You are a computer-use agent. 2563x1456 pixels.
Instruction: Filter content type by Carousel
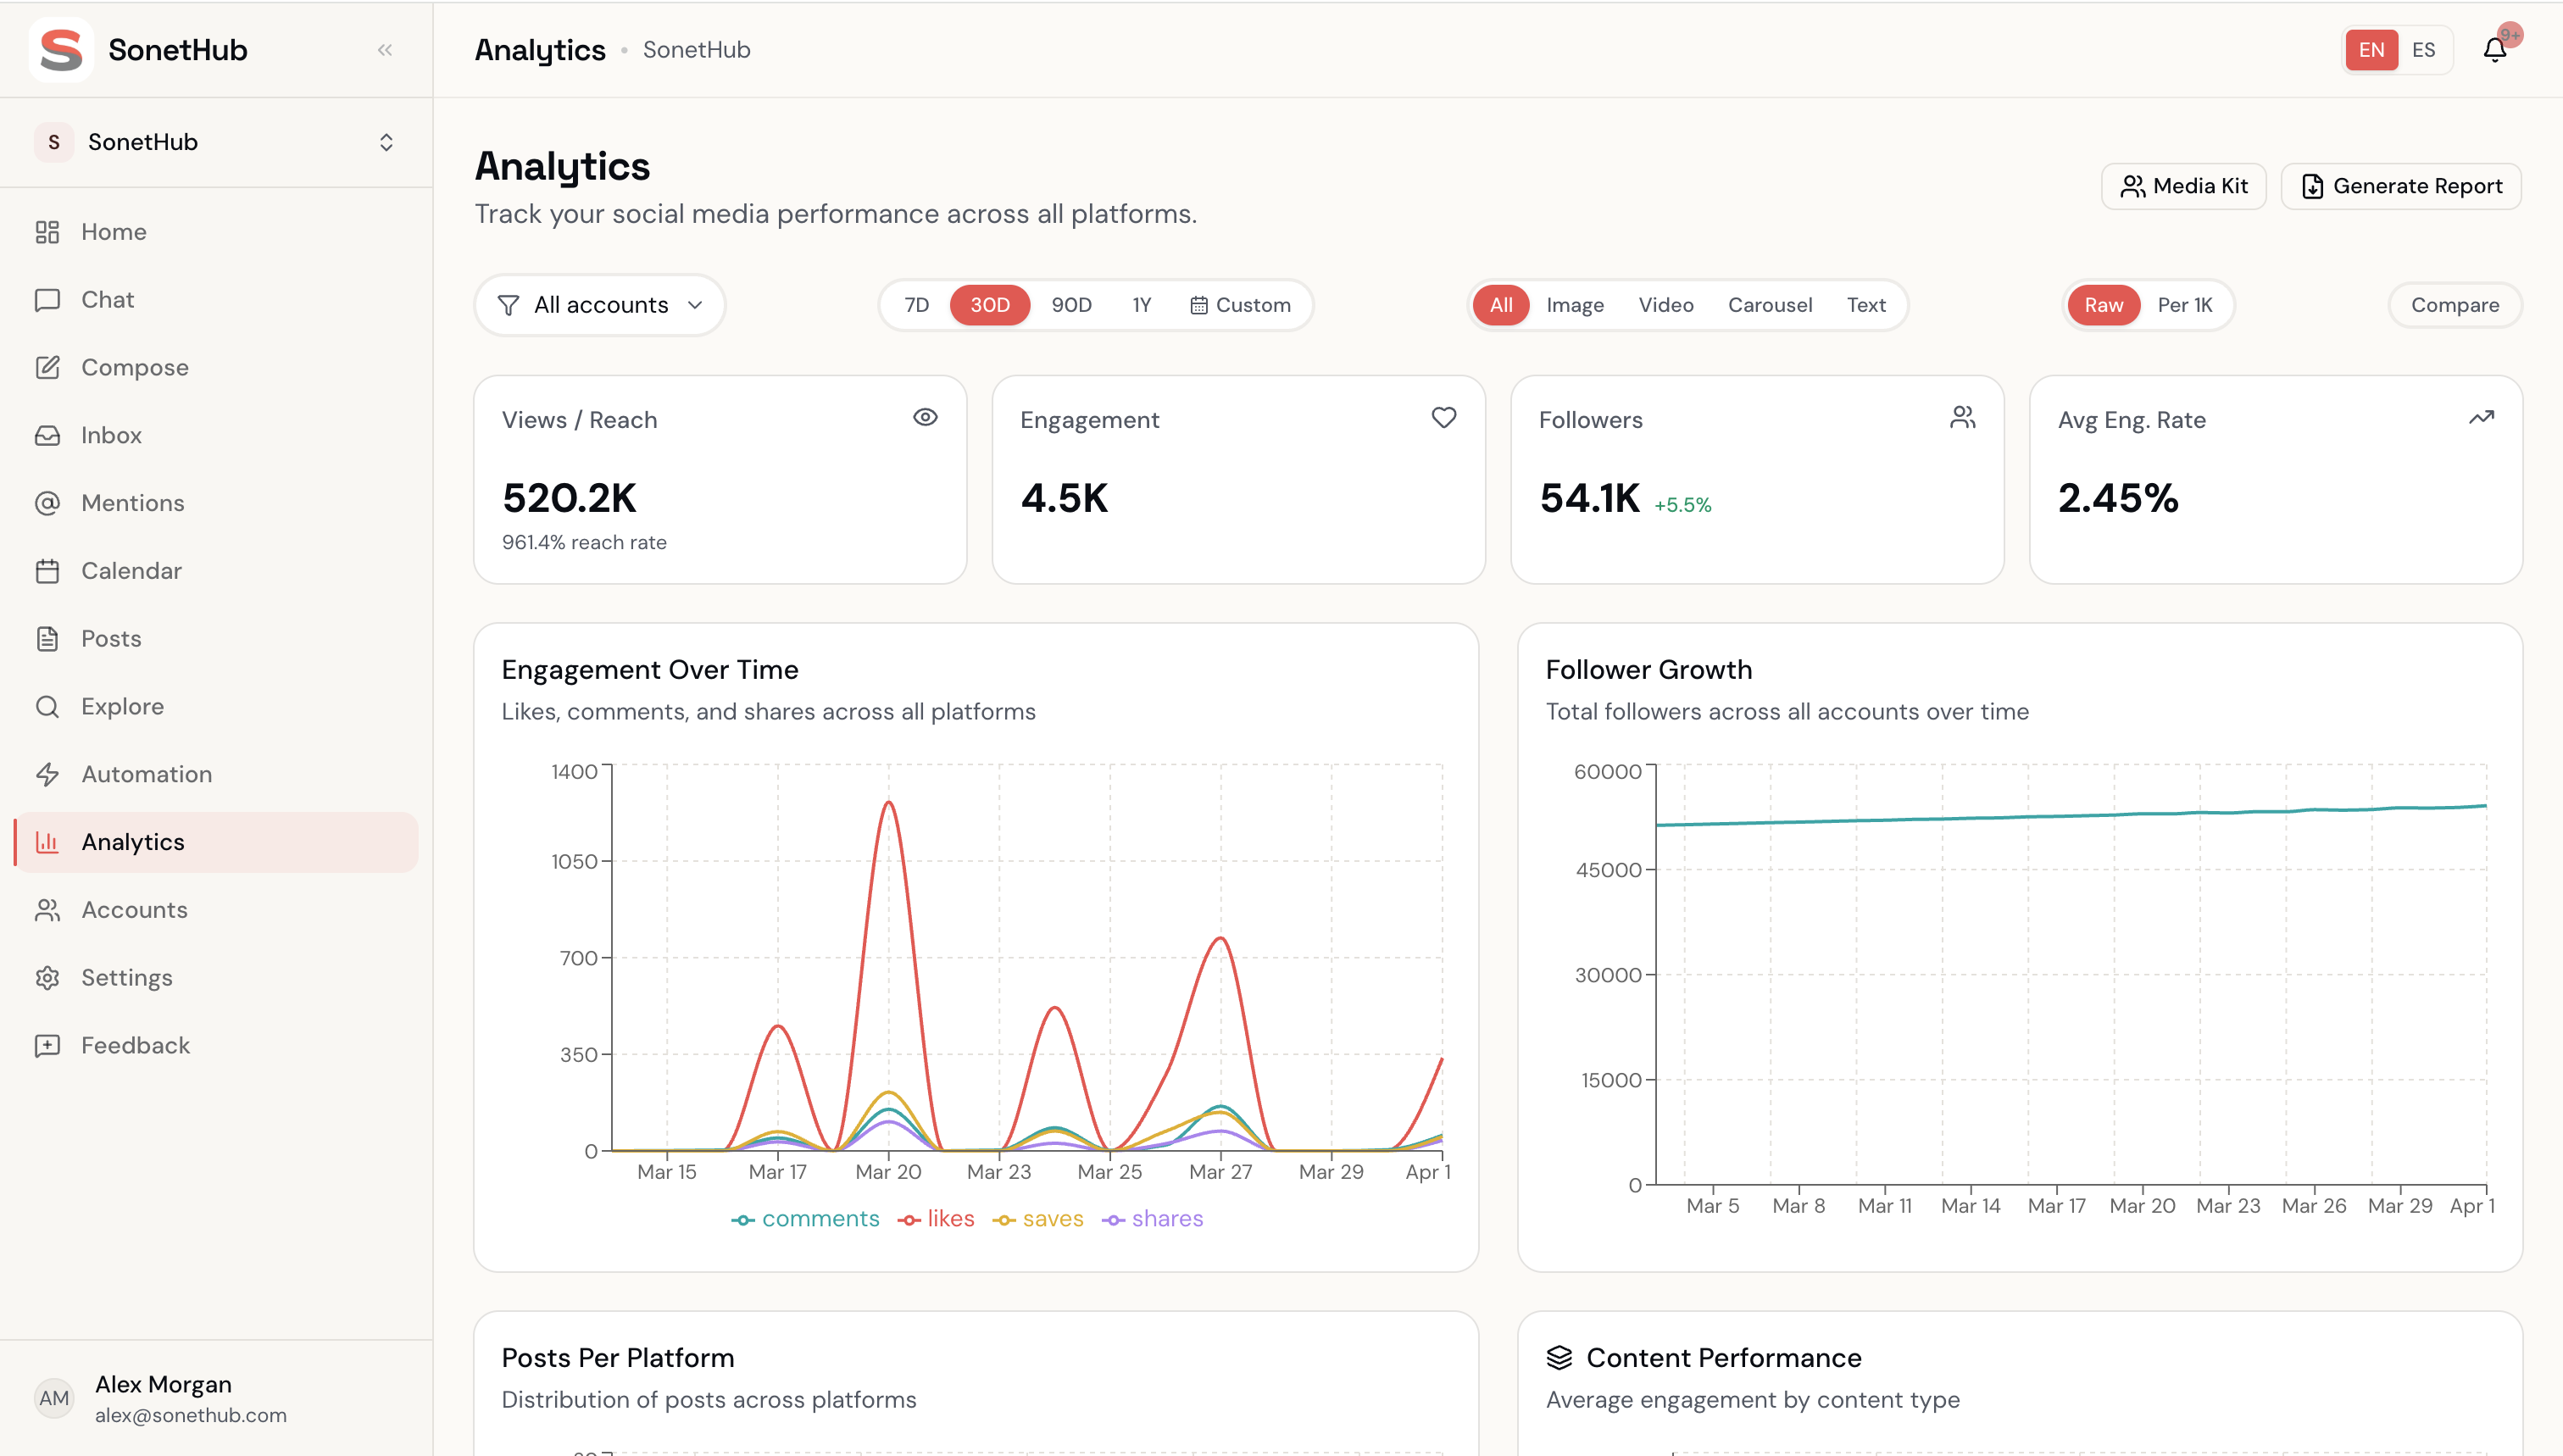tap(1769, 305)
